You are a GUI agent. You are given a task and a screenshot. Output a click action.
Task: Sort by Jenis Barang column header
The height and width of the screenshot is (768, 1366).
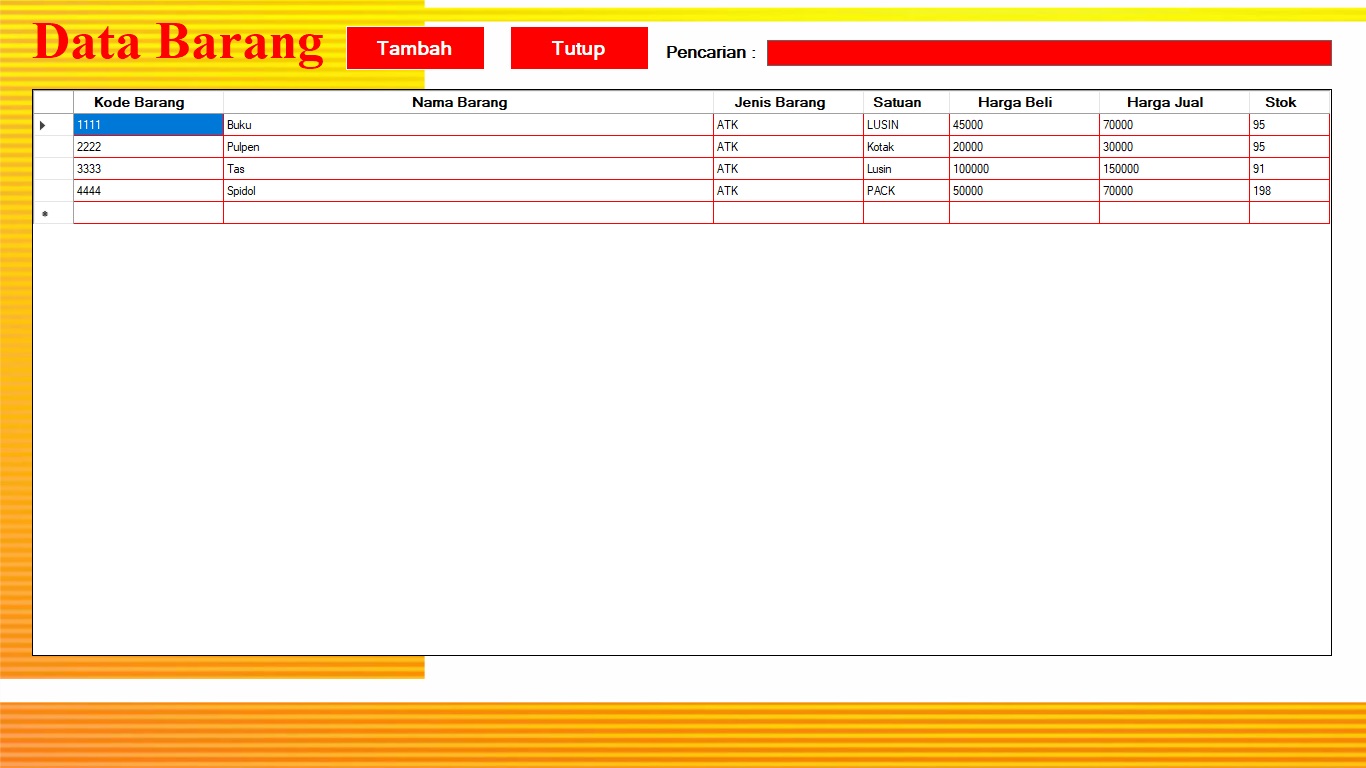(788, 102)
